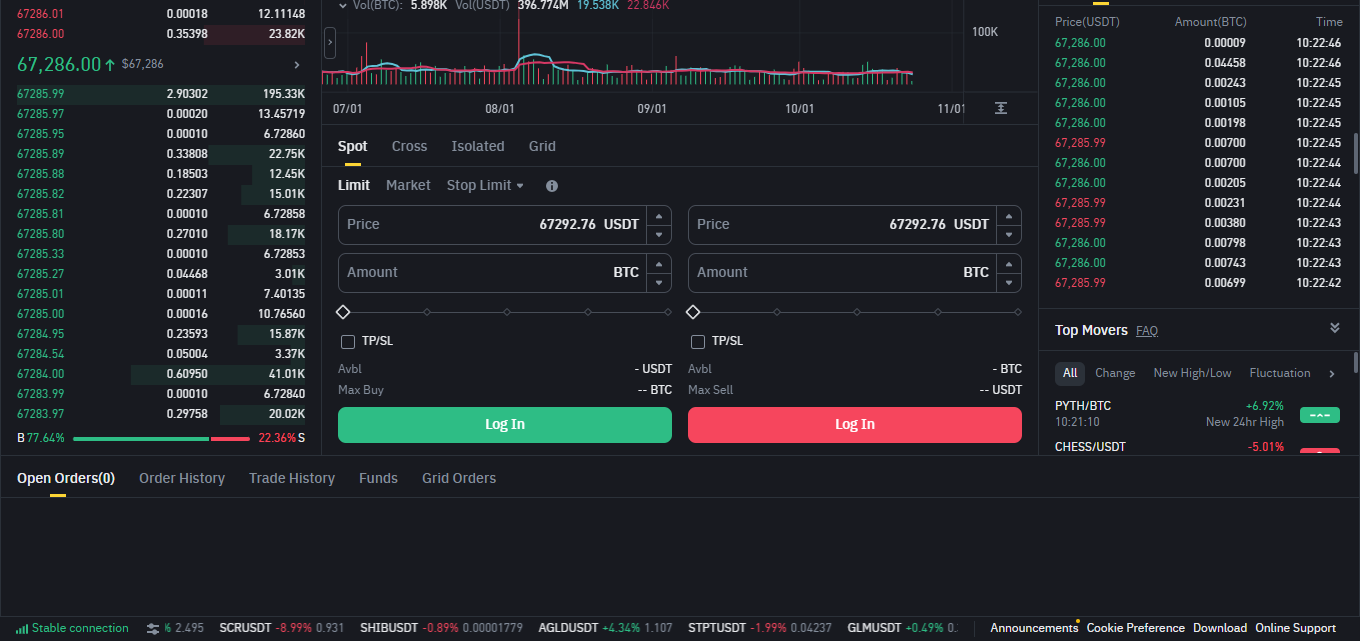Viewport: 1360px width, 641px height.
Task: Open the Top Movers FAQ link
Action: pos(1147,331)
